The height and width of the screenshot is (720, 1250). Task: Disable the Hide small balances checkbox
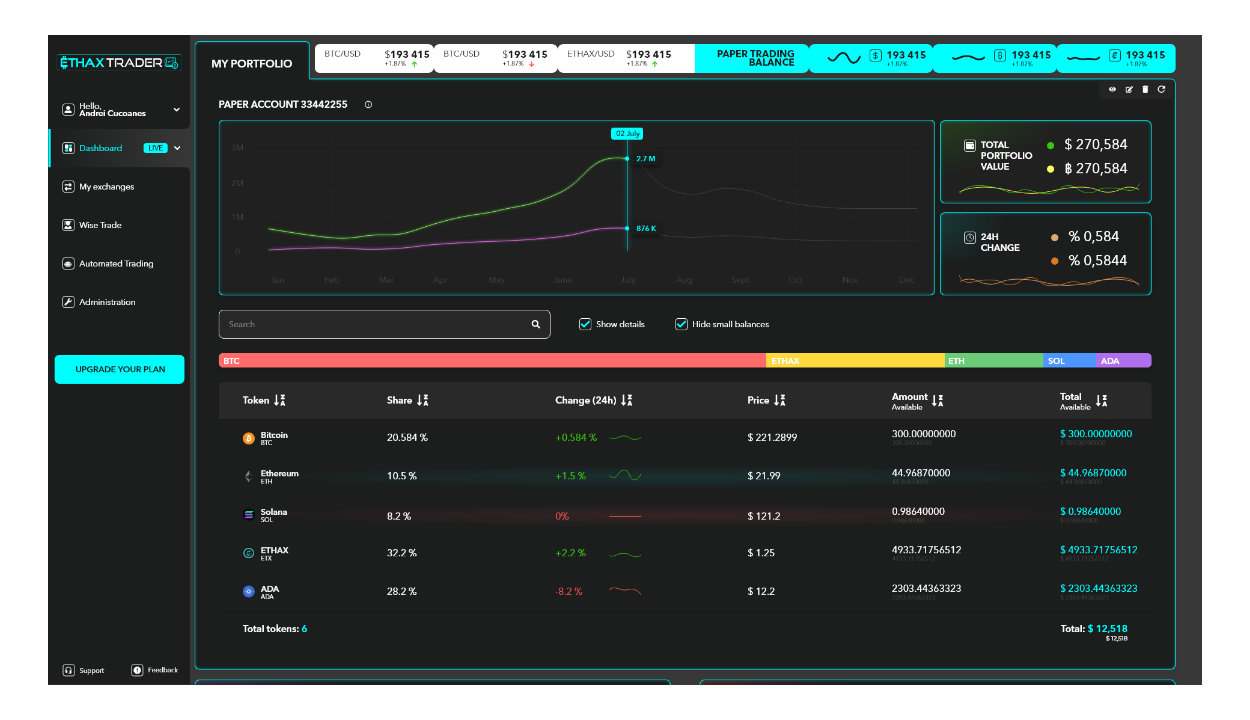(681, 323)
